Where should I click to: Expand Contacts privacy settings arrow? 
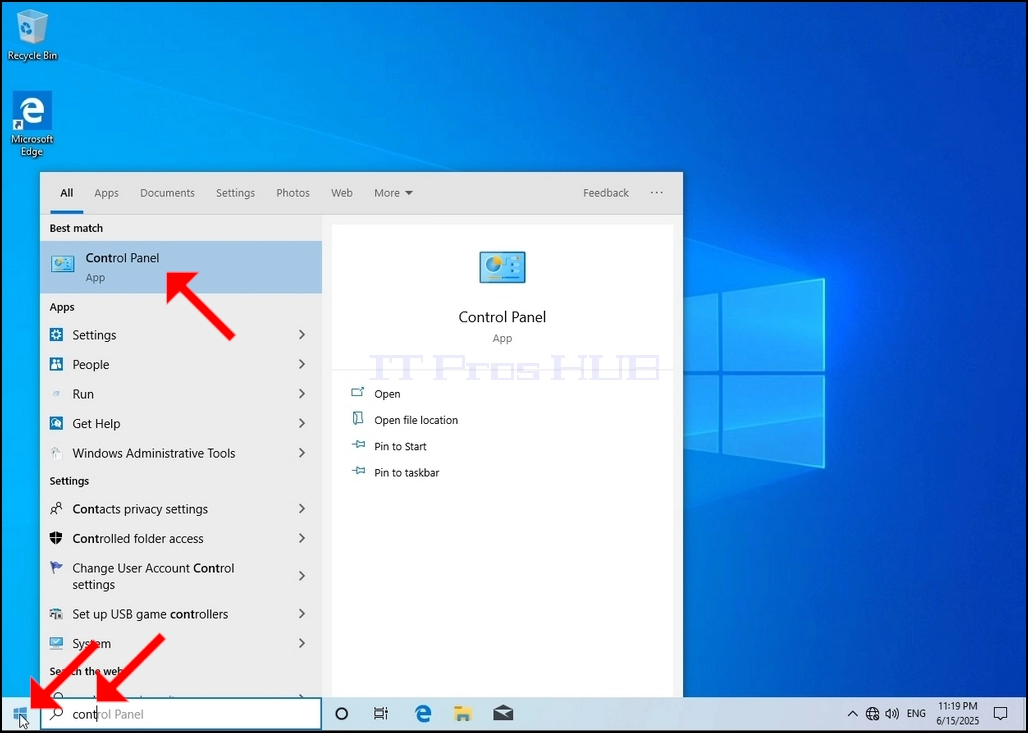pos(302,508)
